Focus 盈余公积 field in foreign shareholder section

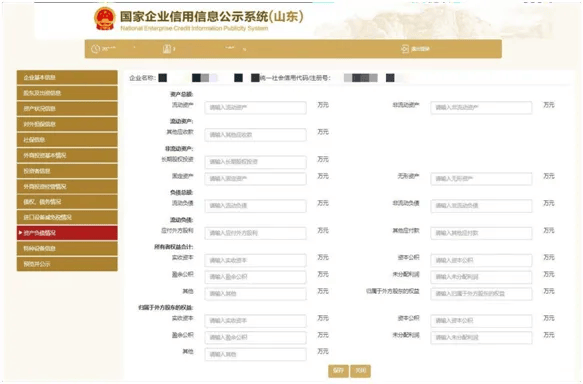[255, 338]
